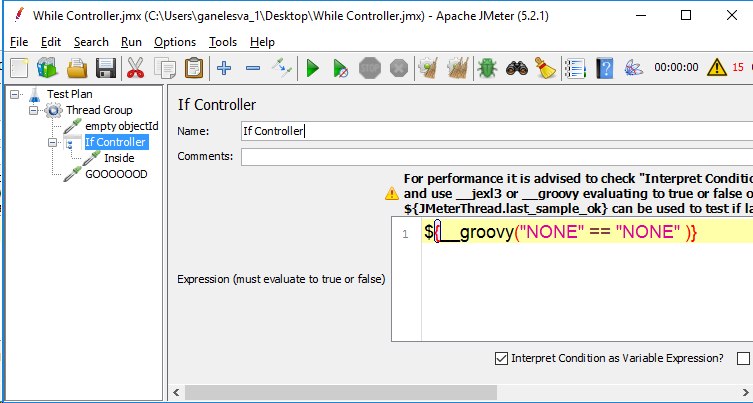Open log viewer via warning triangle icon

click(x=717, y=68)
